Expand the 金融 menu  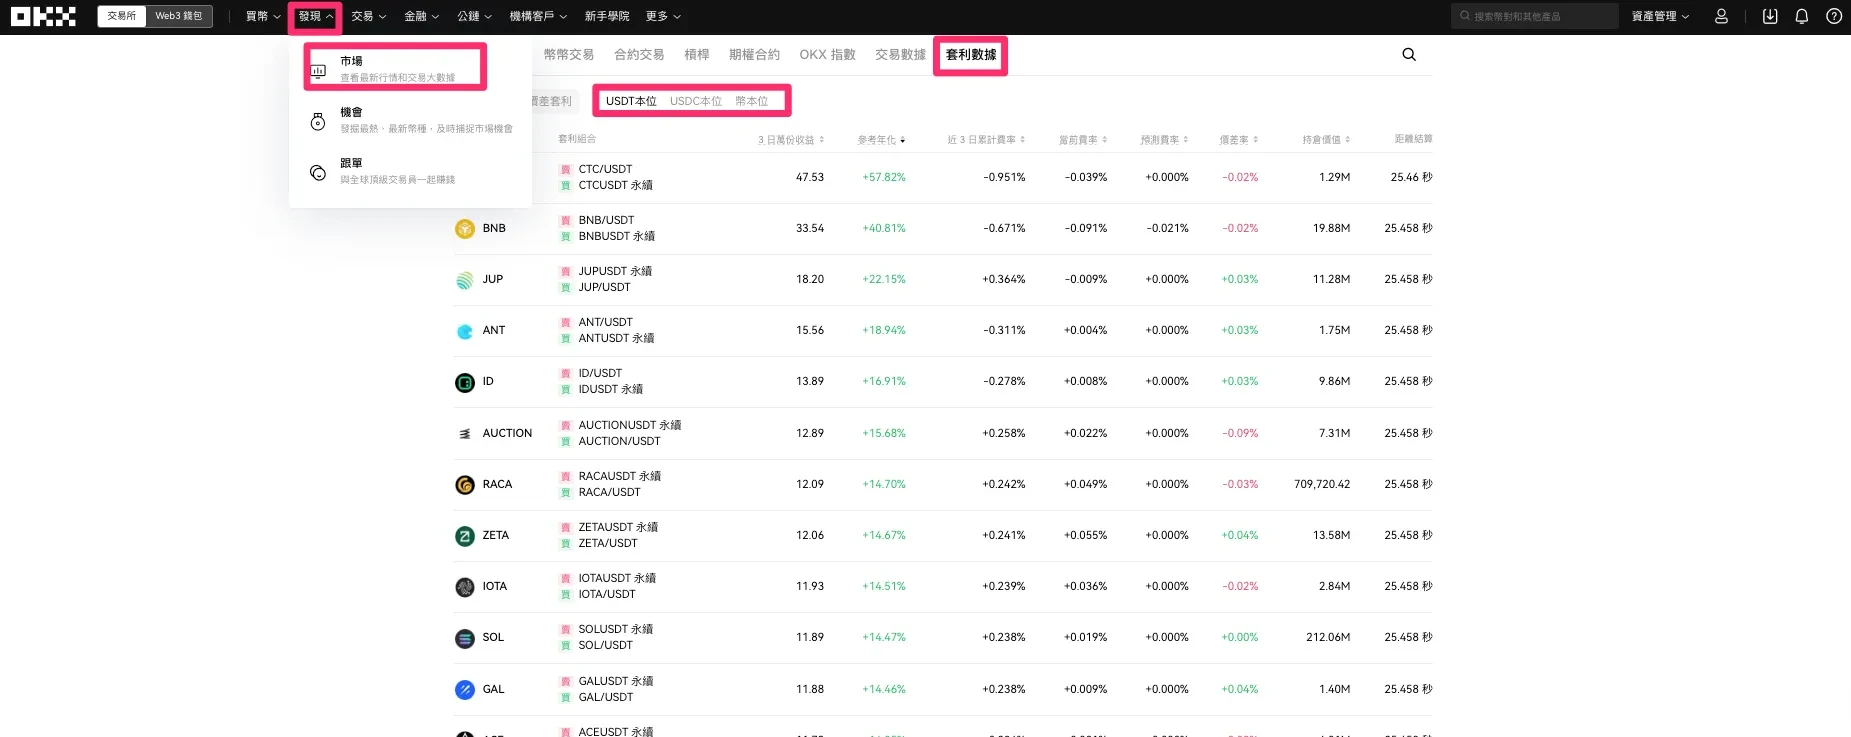[x=421, y=16]
